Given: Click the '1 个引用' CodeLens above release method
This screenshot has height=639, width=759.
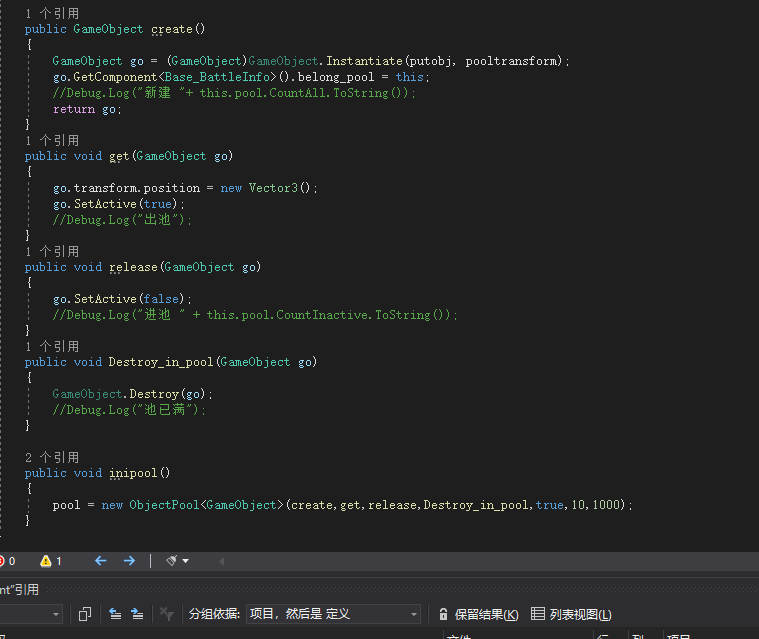Looking at the screenshot, I should click(x=52, y=252).
